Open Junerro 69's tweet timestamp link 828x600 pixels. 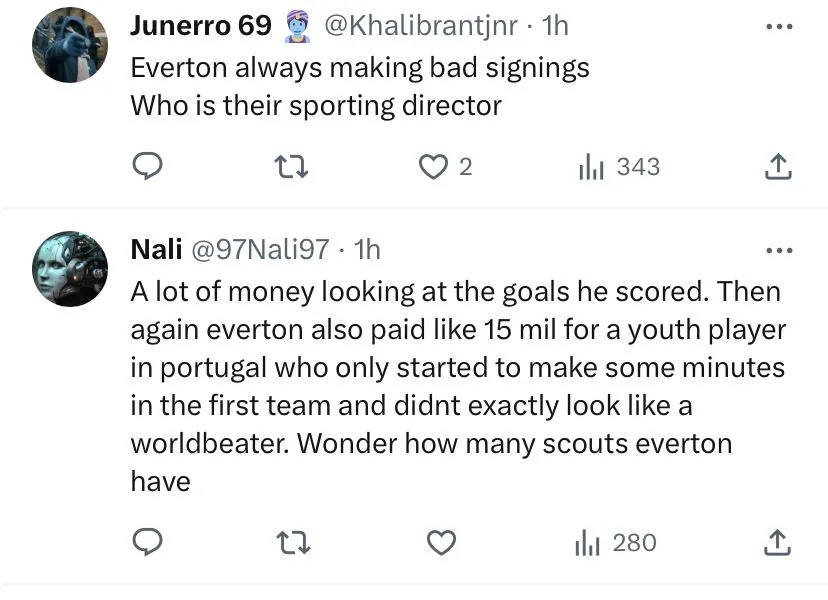click(554, 27)
